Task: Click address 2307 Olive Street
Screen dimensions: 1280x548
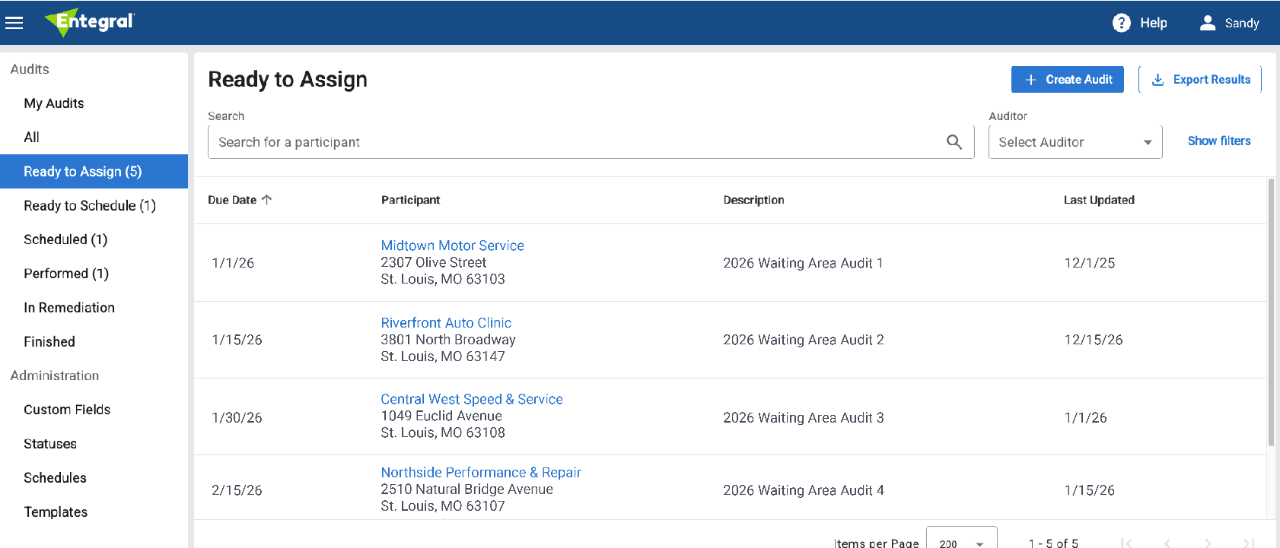Action: pos(434,262)
